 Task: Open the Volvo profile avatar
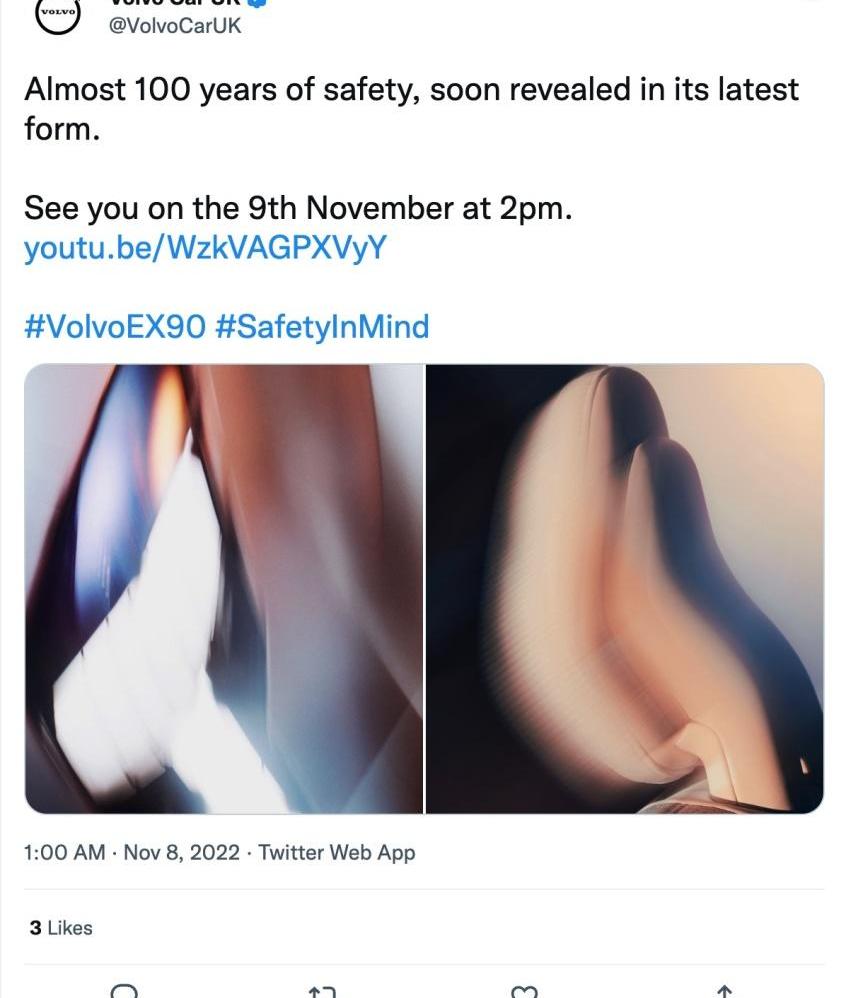(57, 15)
